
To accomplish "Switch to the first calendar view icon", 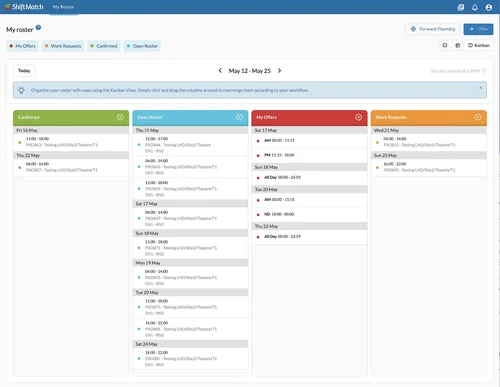I will click(445, 45).
